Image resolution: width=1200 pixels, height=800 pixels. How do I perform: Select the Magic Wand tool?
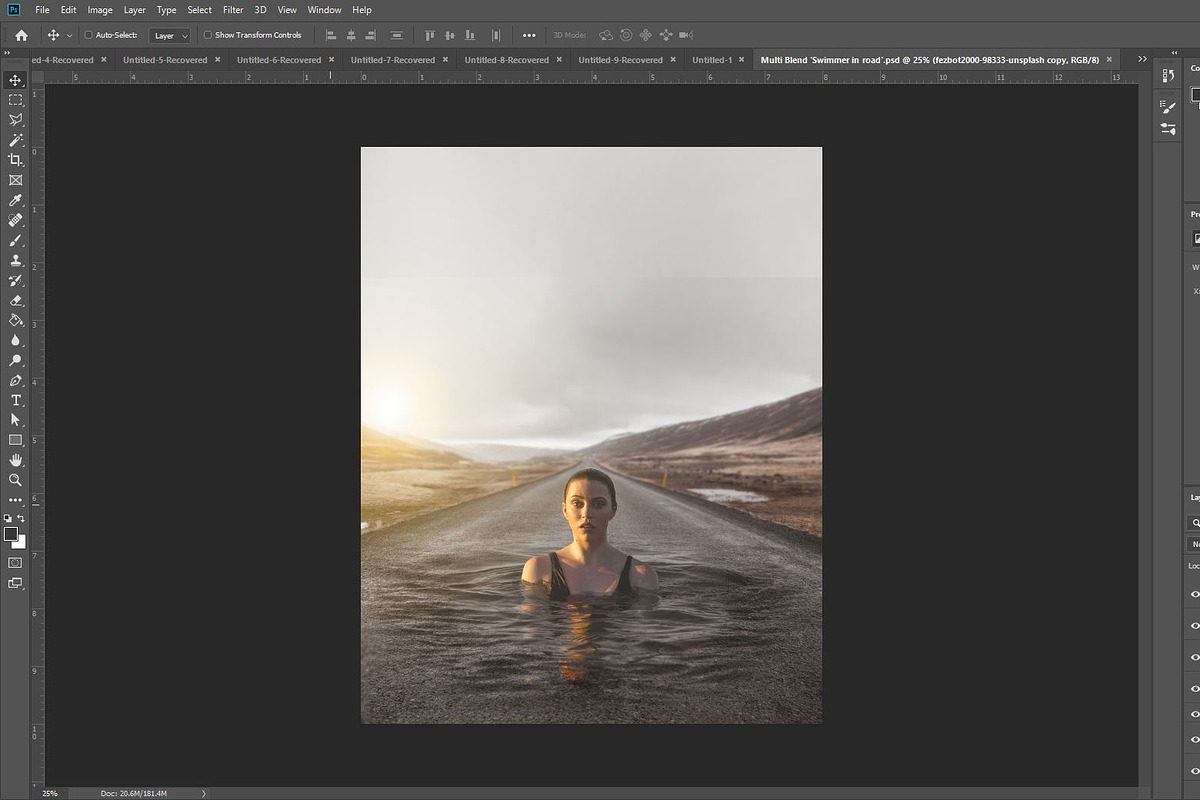point(15,140)
